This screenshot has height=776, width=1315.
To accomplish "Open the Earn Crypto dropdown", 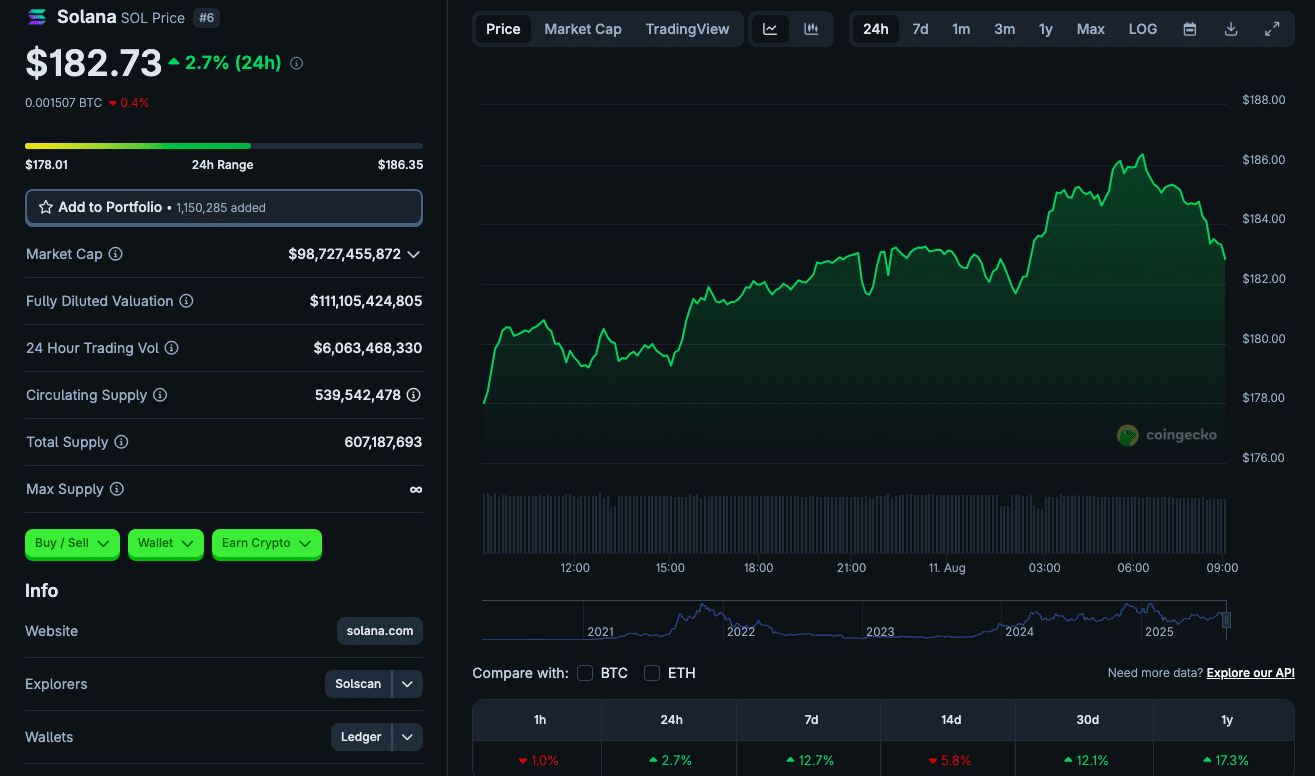I will (x=267, y=543).
